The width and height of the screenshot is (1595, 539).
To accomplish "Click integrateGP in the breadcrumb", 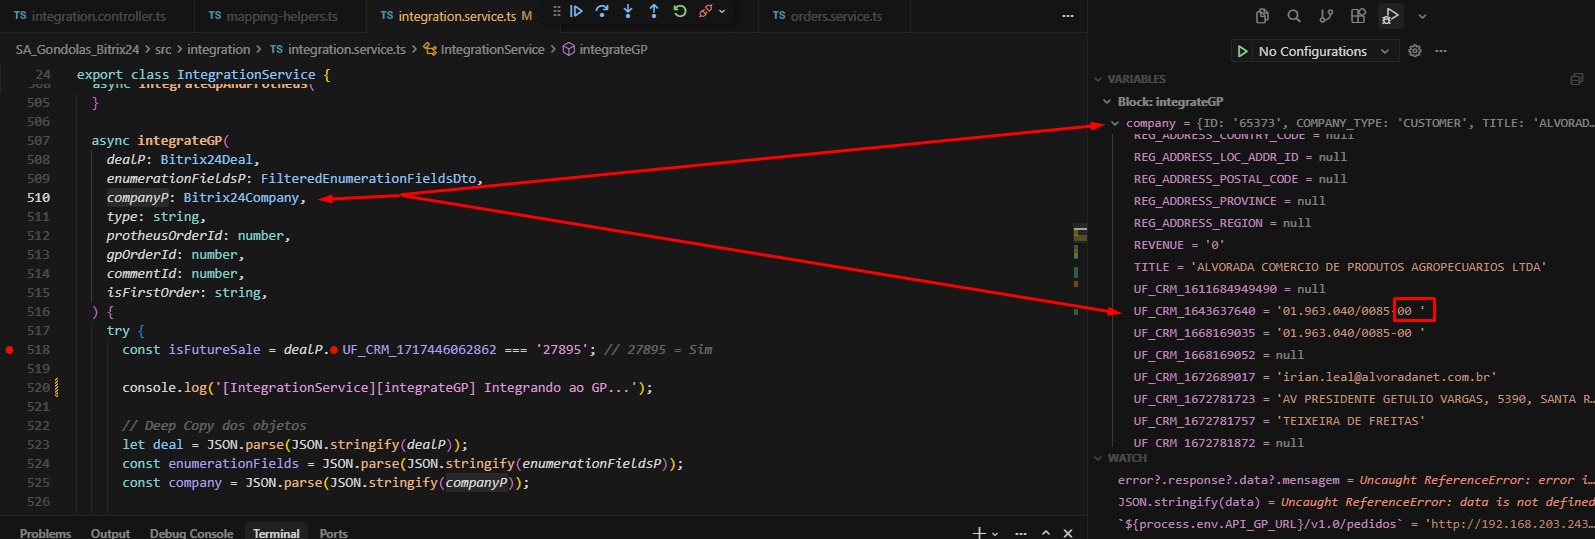I will pyautogui.click(x=612, y=49).
